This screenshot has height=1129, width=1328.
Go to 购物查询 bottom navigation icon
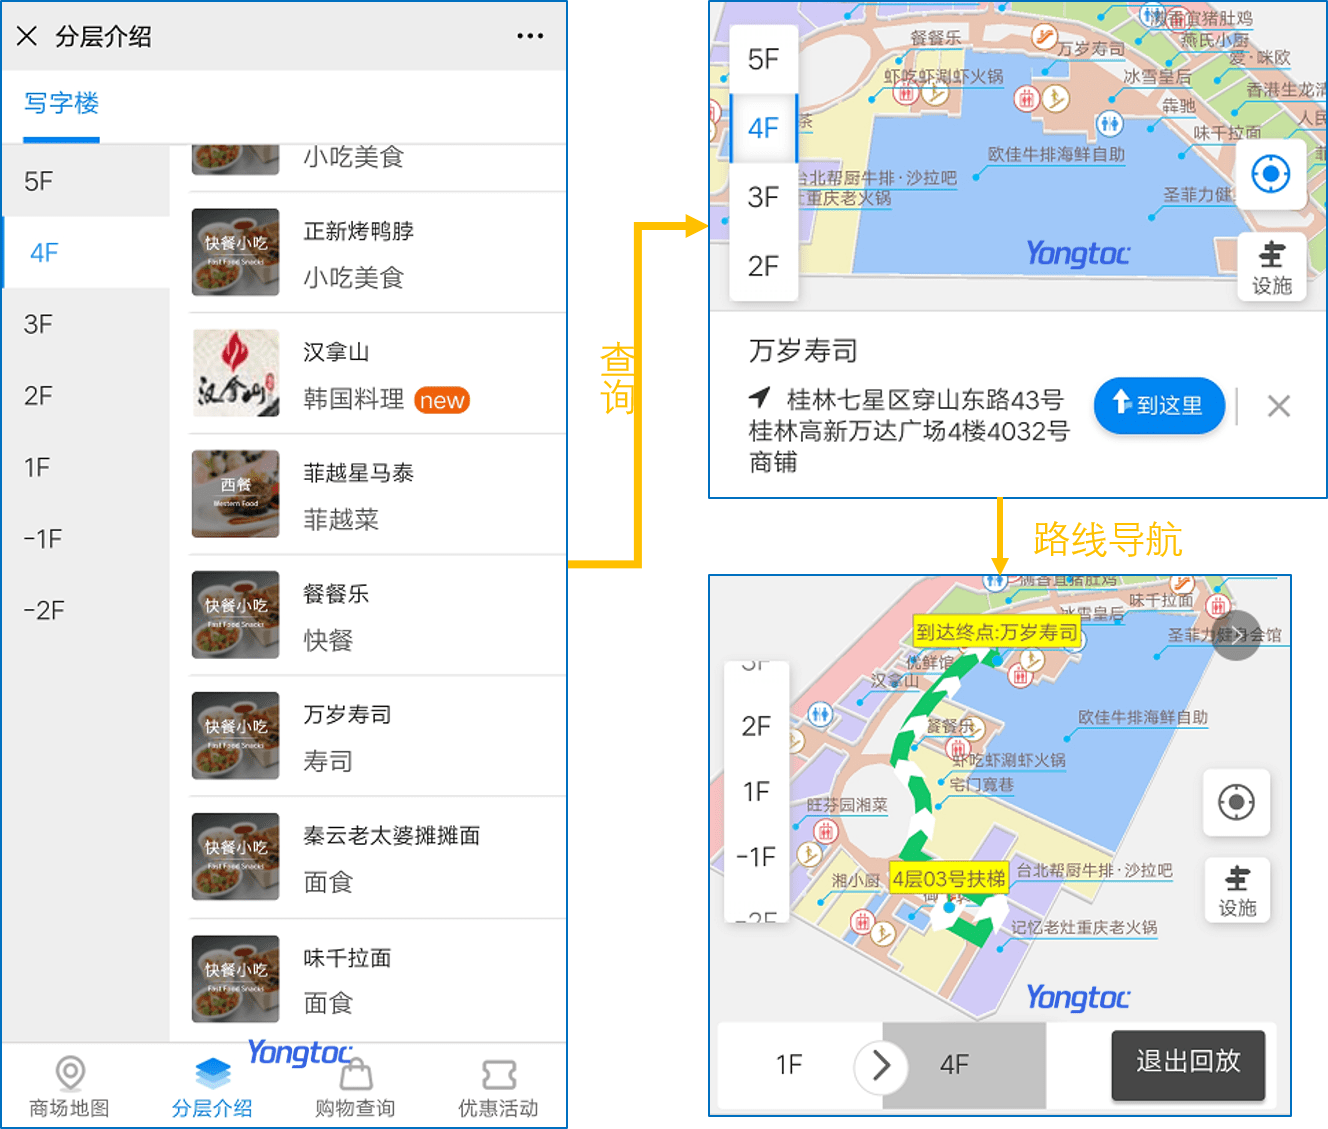pos(355,1087)
